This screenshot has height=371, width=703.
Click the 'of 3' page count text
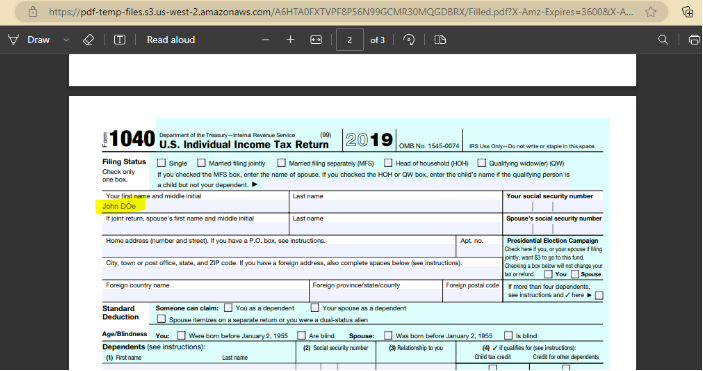(378, 40)
